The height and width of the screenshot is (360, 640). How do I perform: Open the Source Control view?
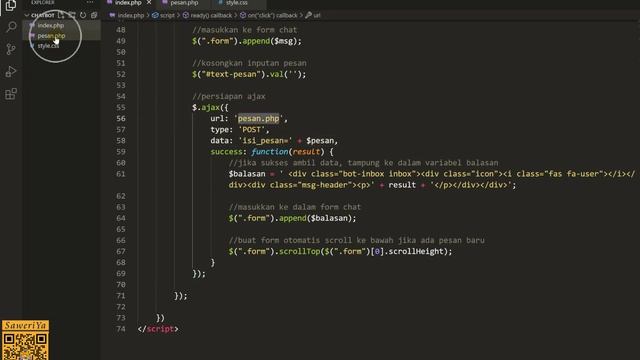11,49
